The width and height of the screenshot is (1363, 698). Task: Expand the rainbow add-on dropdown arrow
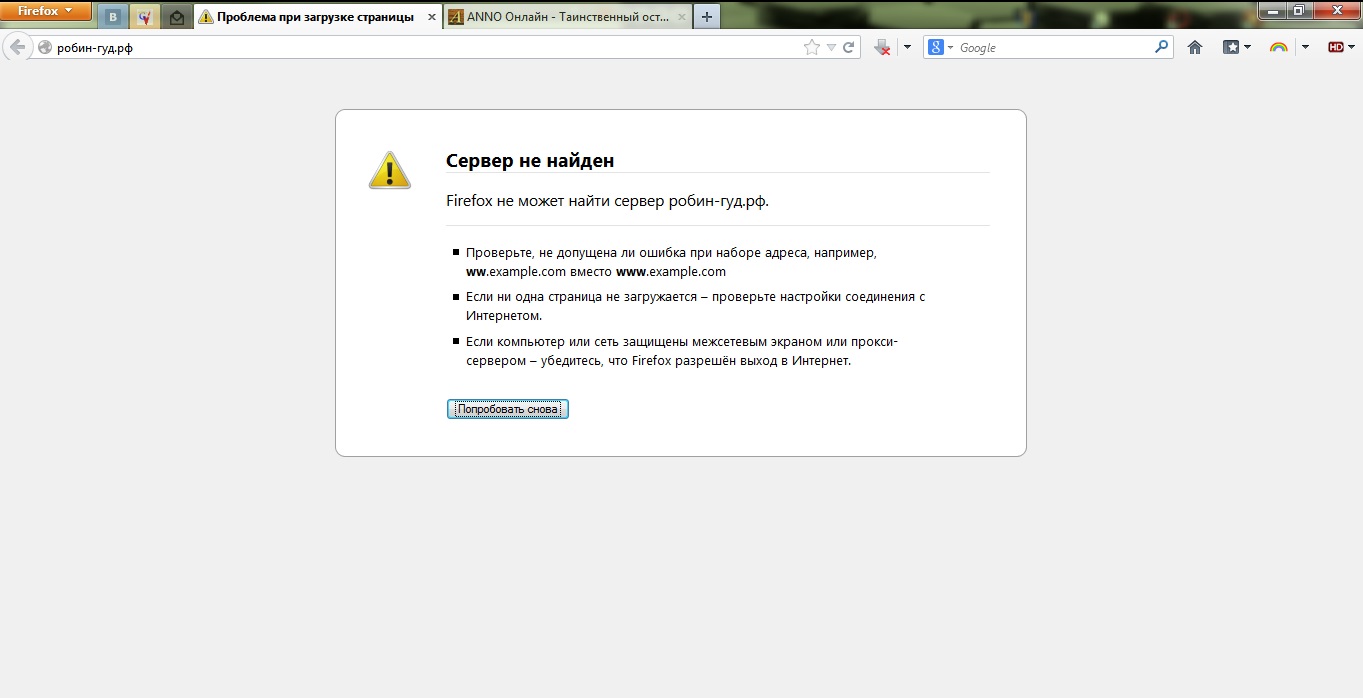coord(1305,47)
